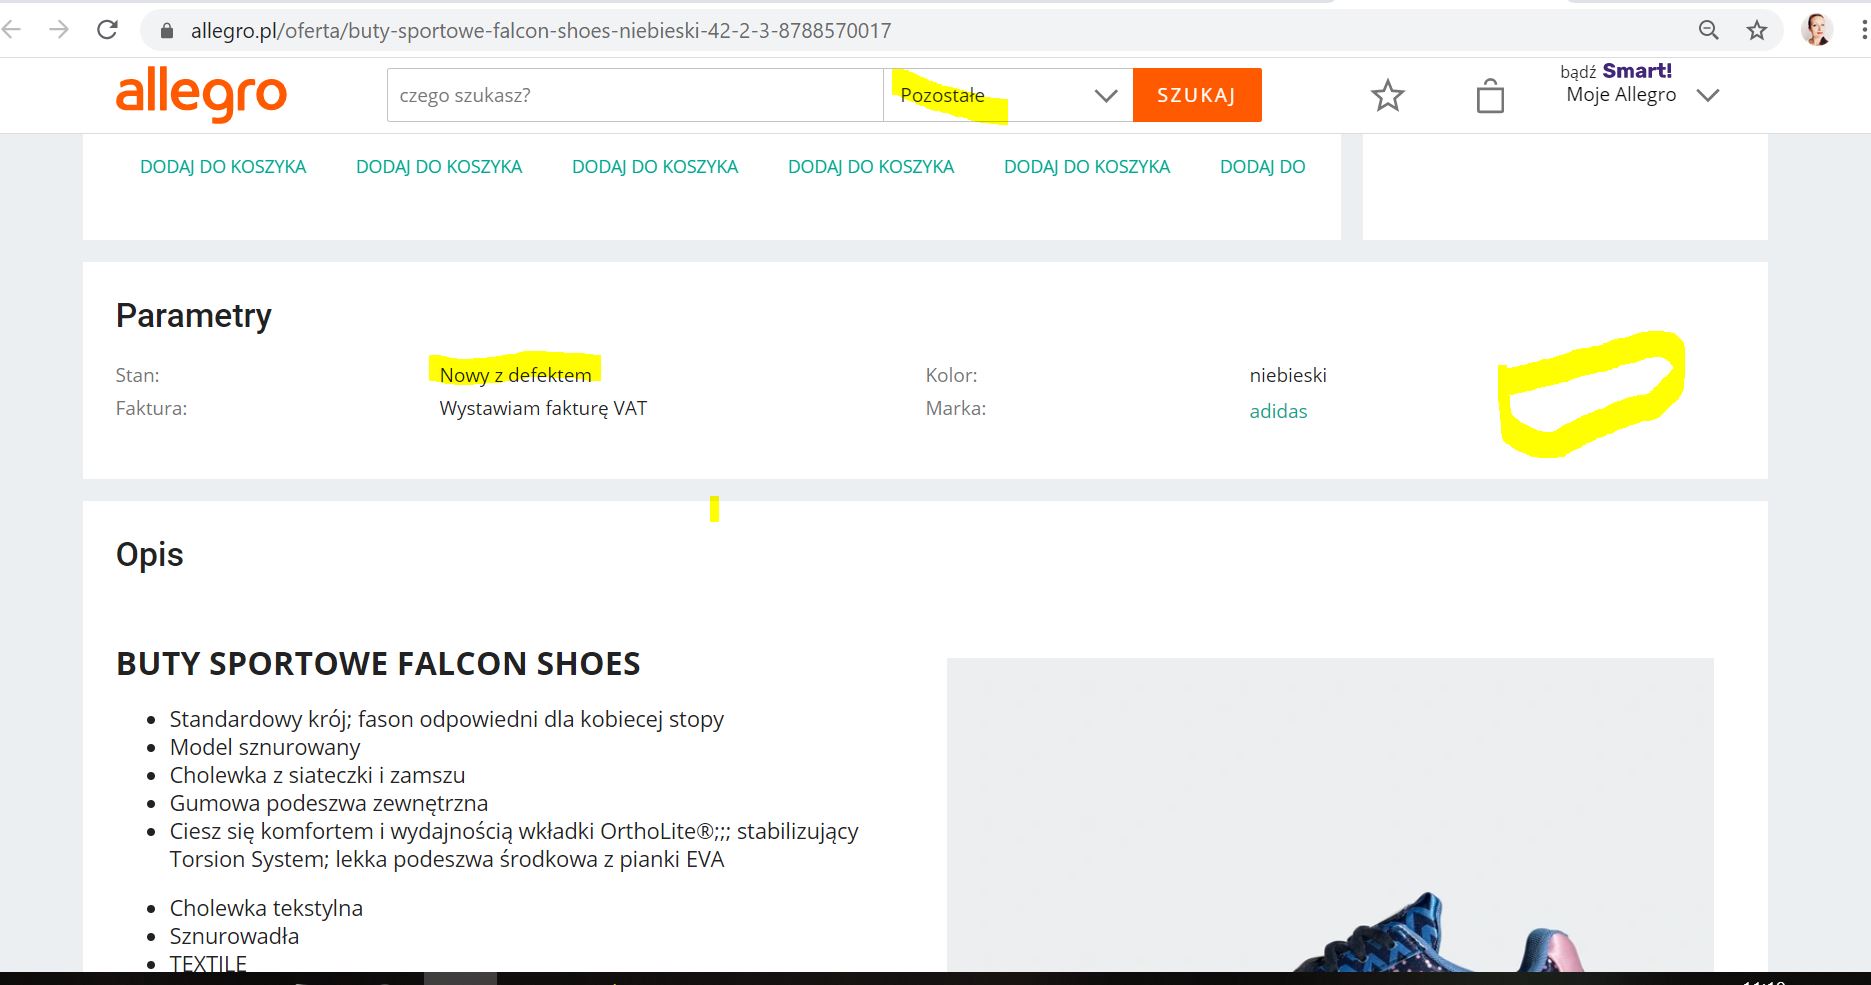Click the browser forward arrow
This screenshot has width=1871, height=985.
tap(59, 30)
